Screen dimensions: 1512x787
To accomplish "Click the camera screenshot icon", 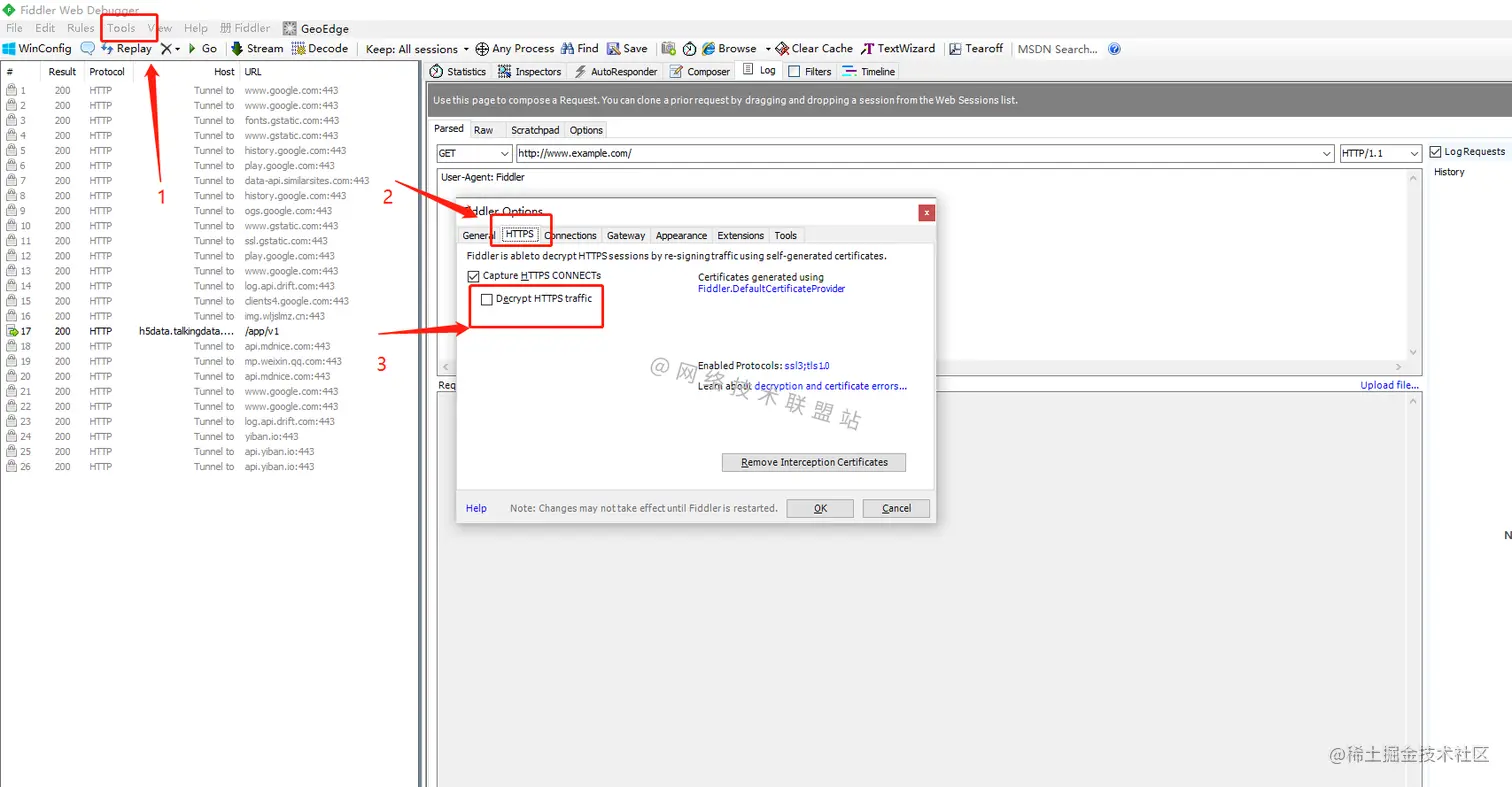I will point(668,48).
